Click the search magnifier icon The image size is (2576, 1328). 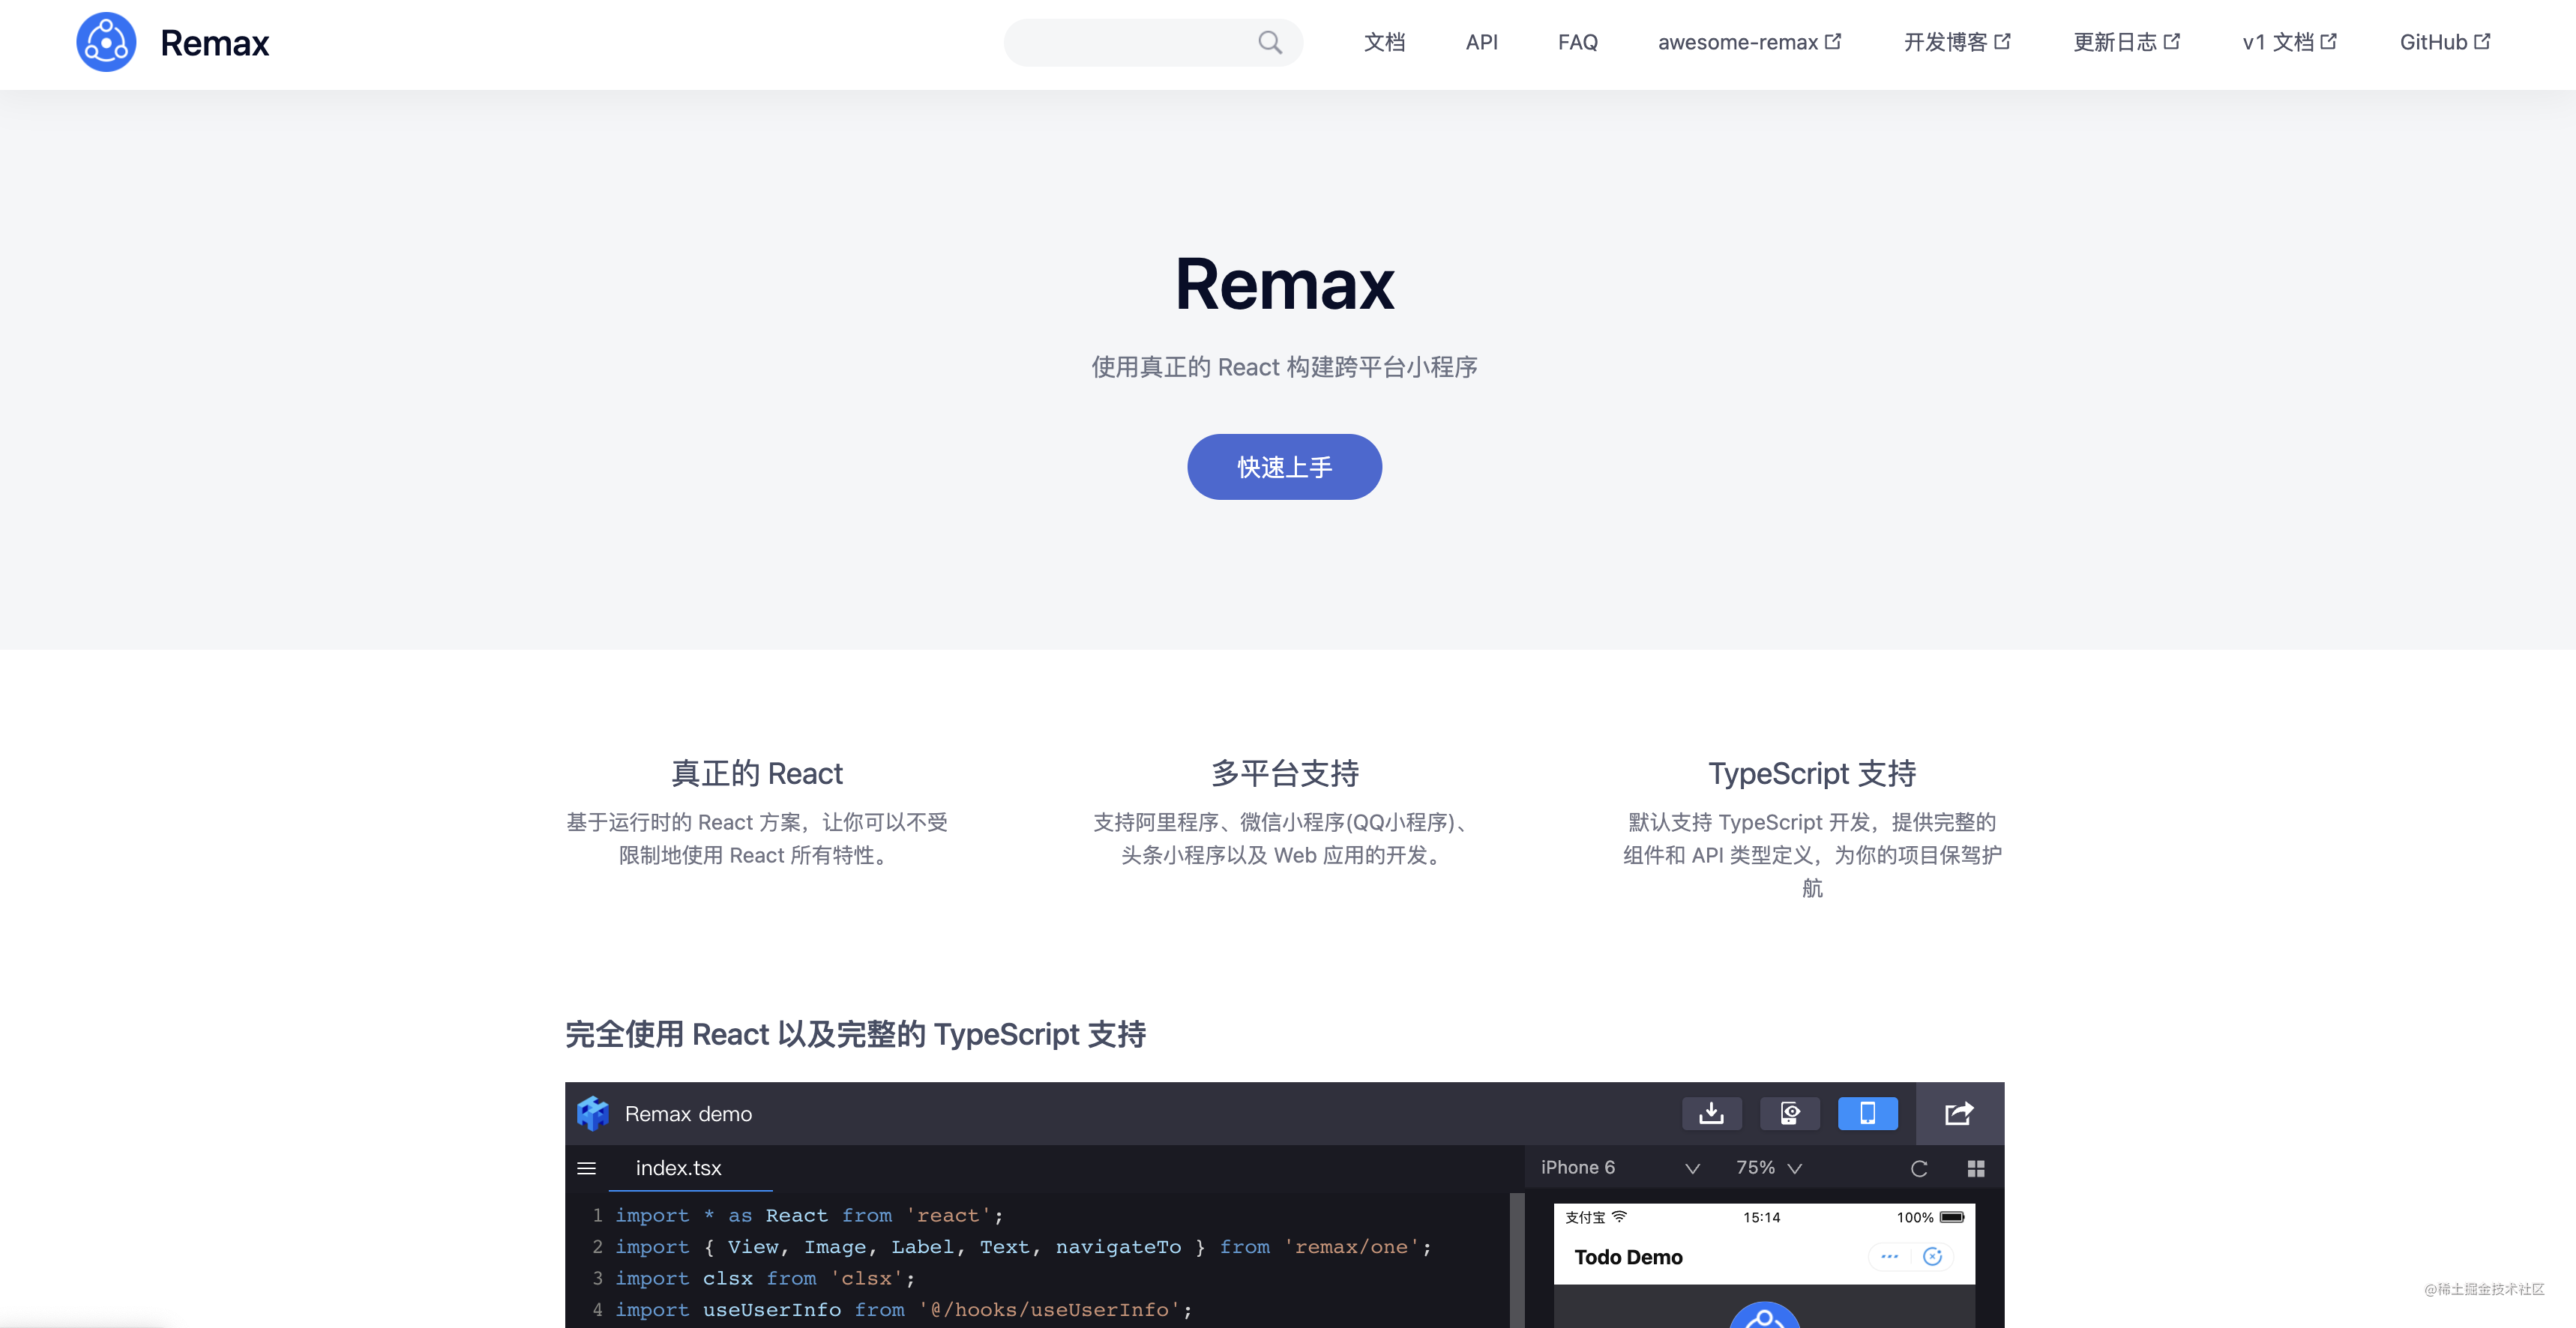(x=1269, y=42)
